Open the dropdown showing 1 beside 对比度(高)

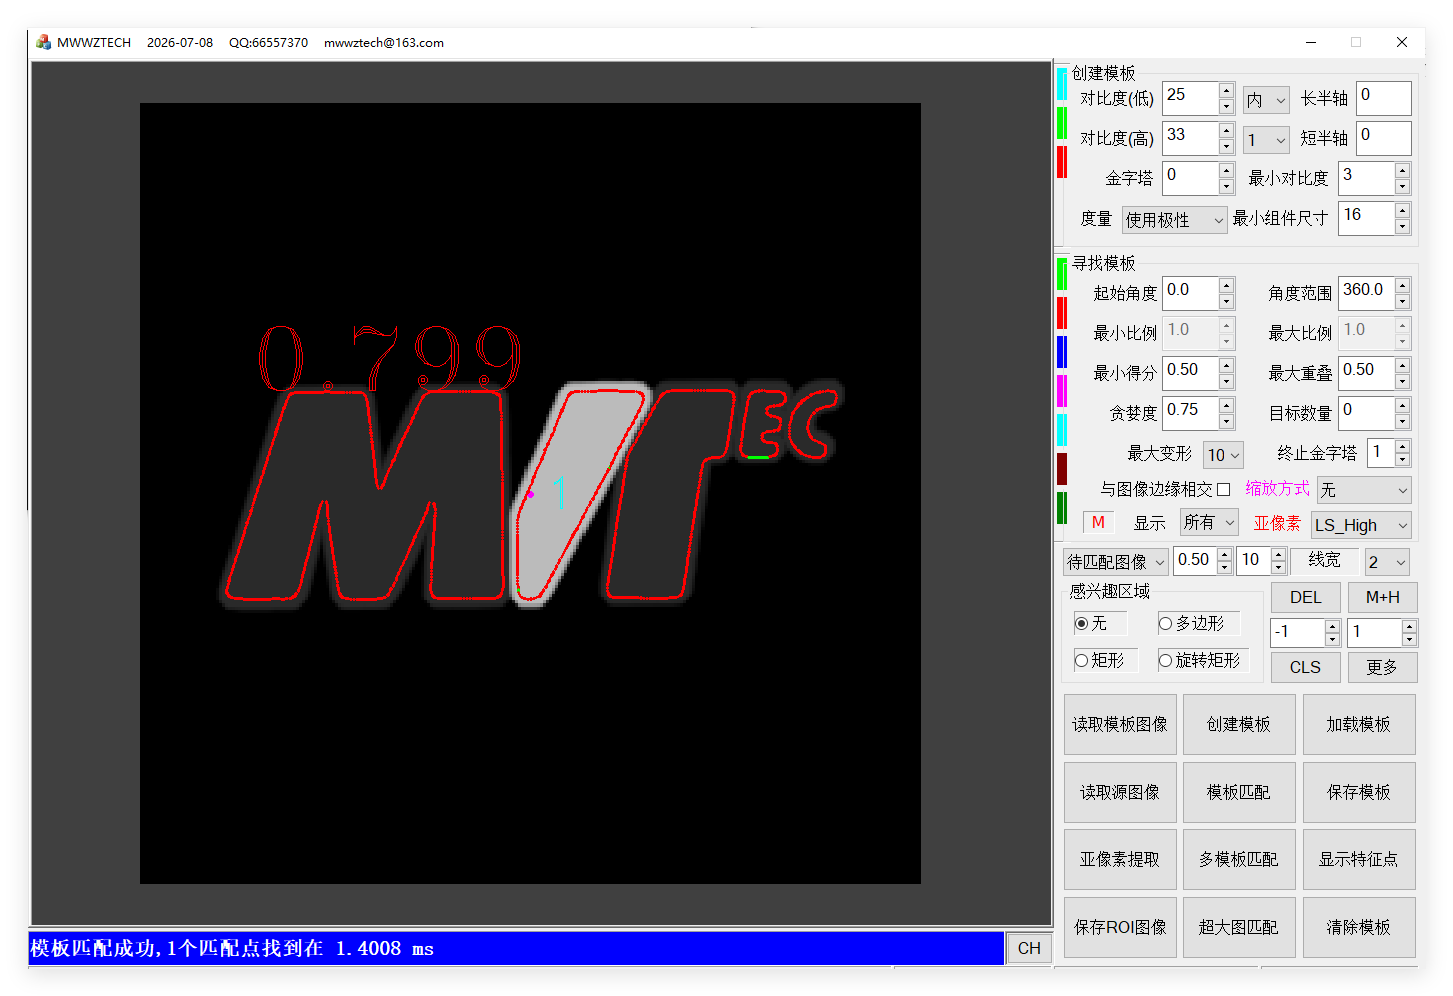pyautogui.click(x=1266, y=140)
